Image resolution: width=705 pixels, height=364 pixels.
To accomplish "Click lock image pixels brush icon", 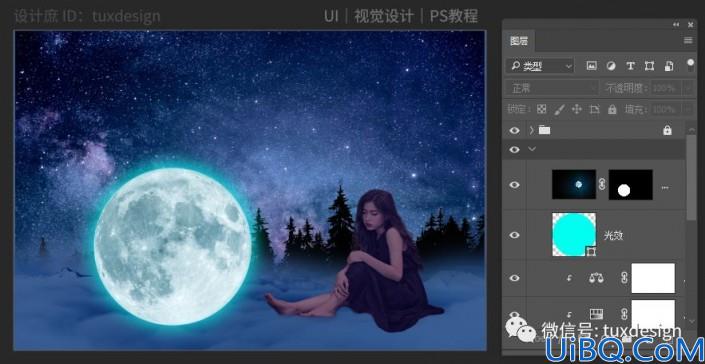I will pos(559,109).
